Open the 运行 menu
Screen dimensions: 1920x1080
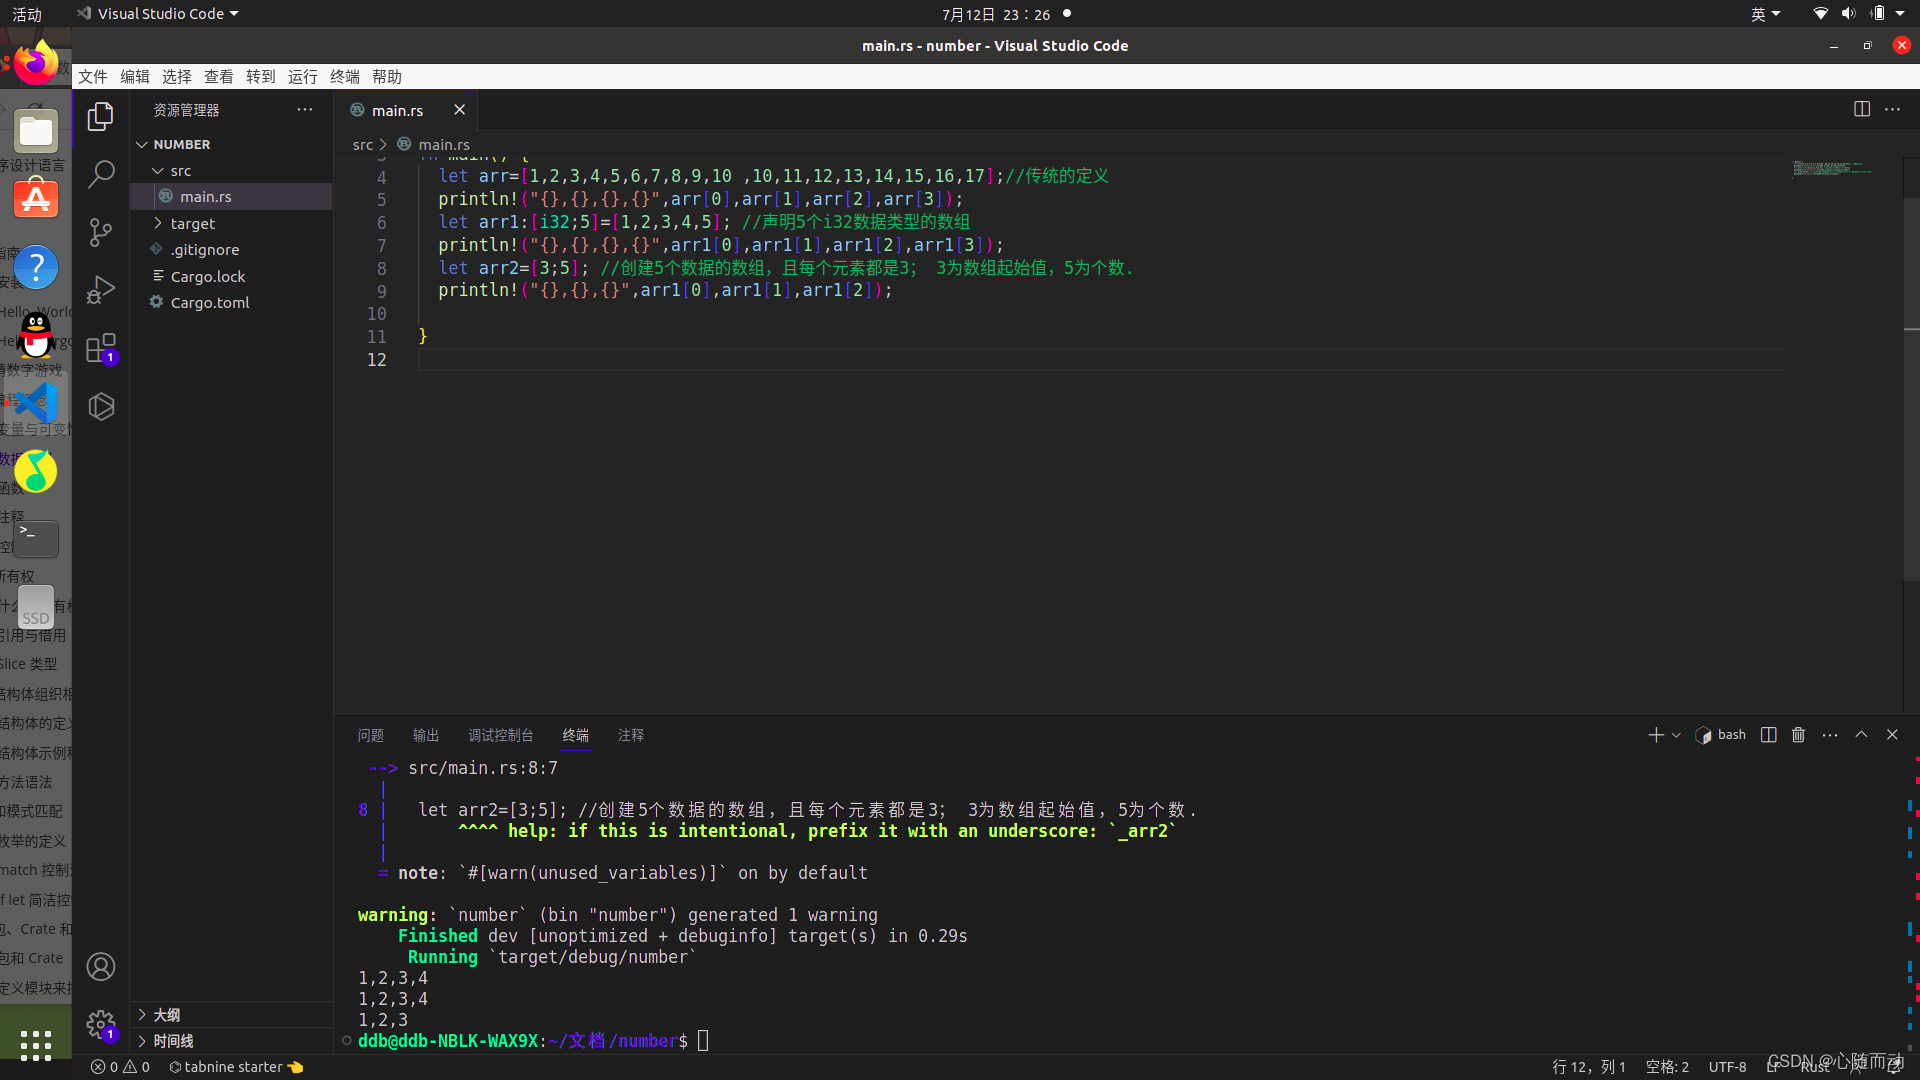(x=303, y=77)
